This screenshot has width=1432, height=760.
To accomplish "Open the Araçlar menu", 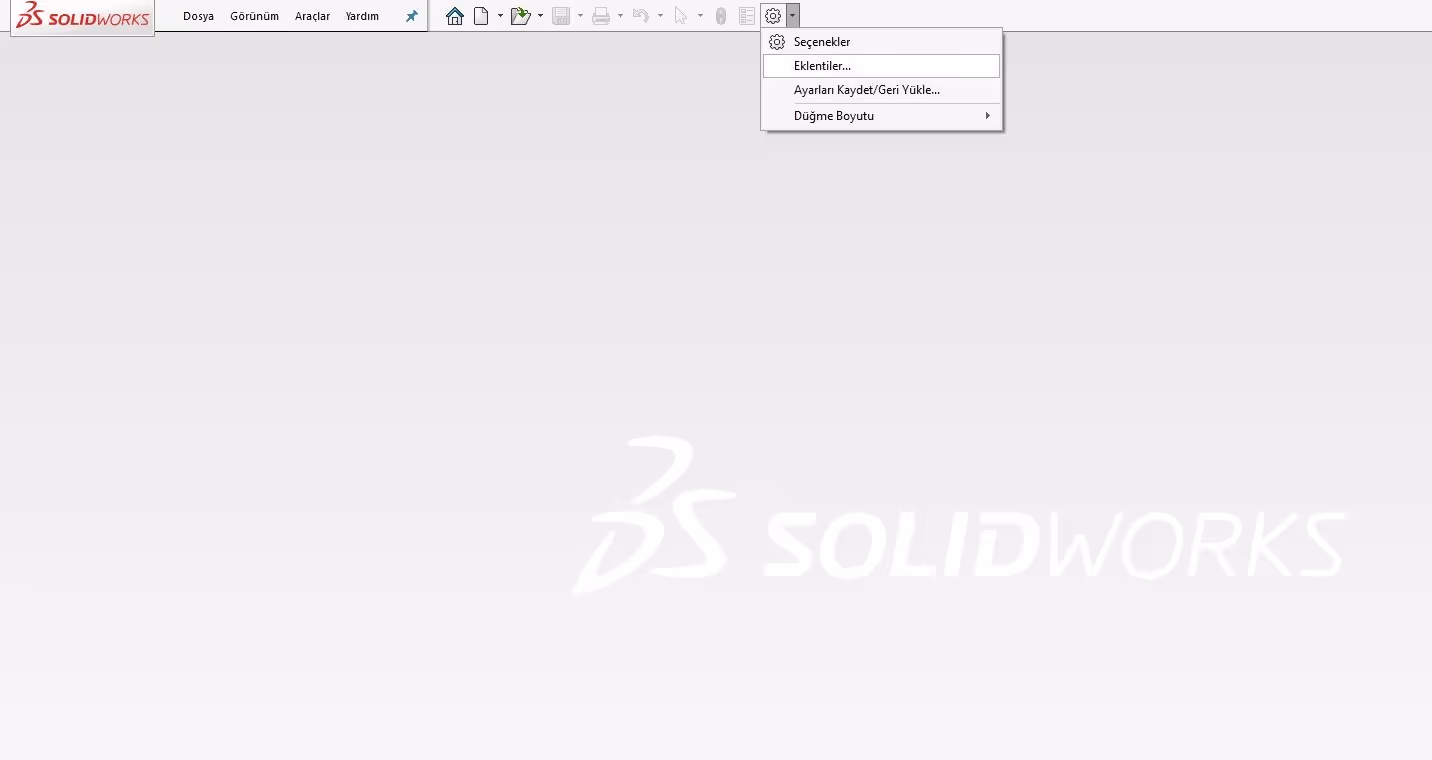I will (312, 16).
